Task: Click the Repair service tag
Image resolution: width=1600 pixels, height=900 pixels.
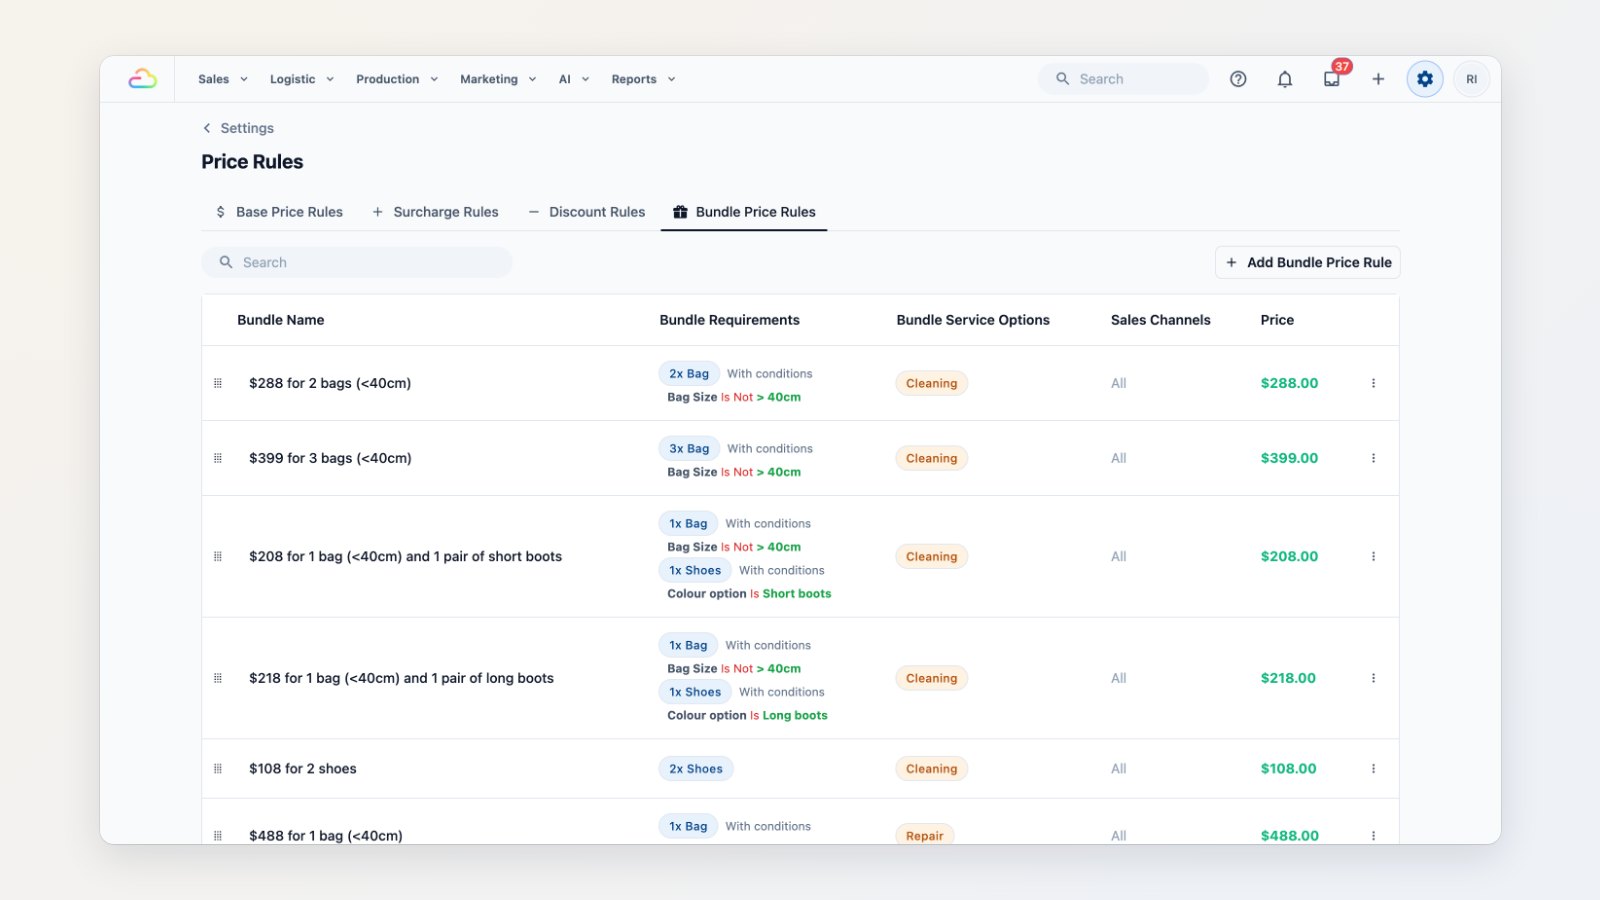Action: point(925,836)
